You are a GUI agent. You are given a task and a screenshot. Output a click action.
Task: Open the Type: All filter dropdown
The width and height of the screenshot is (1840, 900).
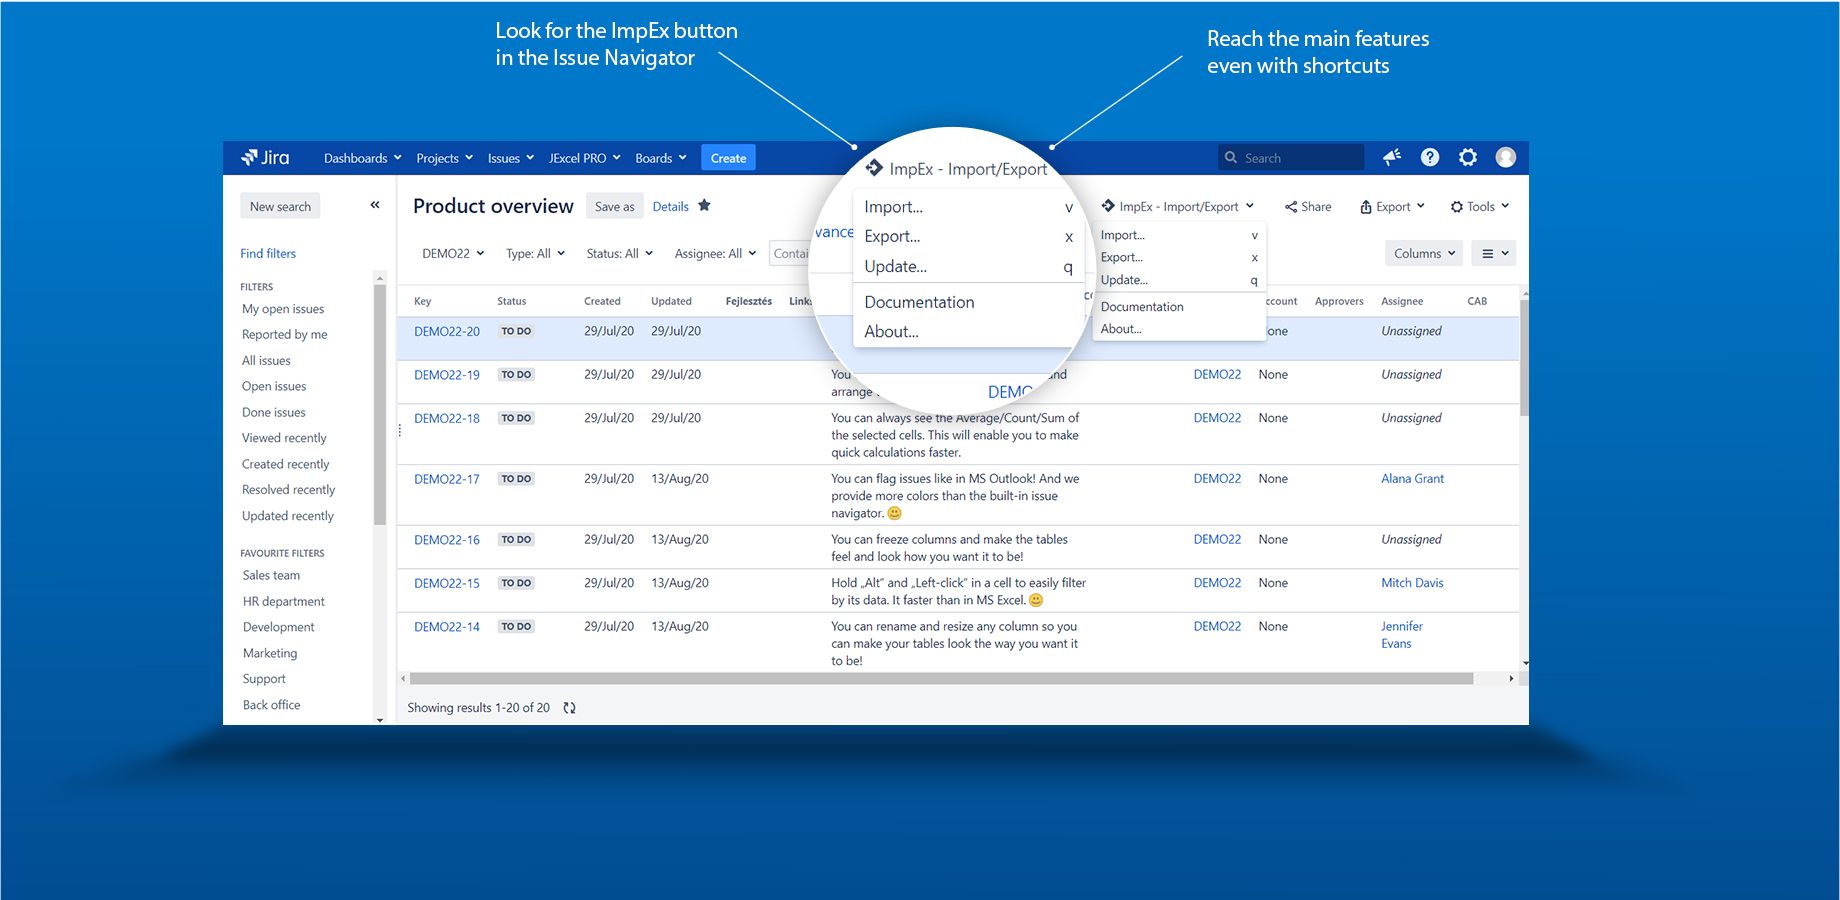point(535,254)
